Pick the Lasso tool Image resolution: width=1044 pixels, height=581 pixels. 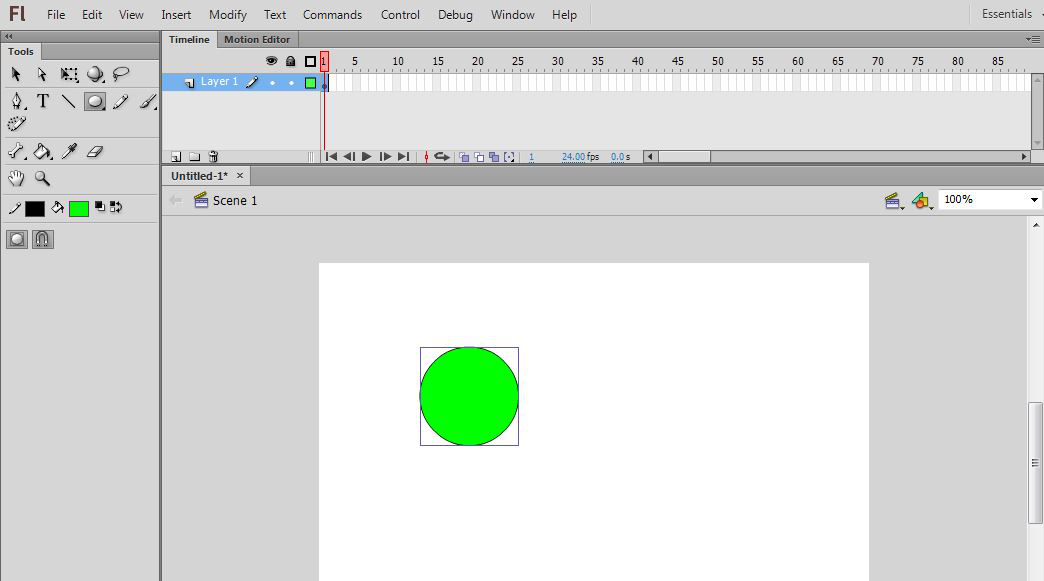click(x=121, y=74)
